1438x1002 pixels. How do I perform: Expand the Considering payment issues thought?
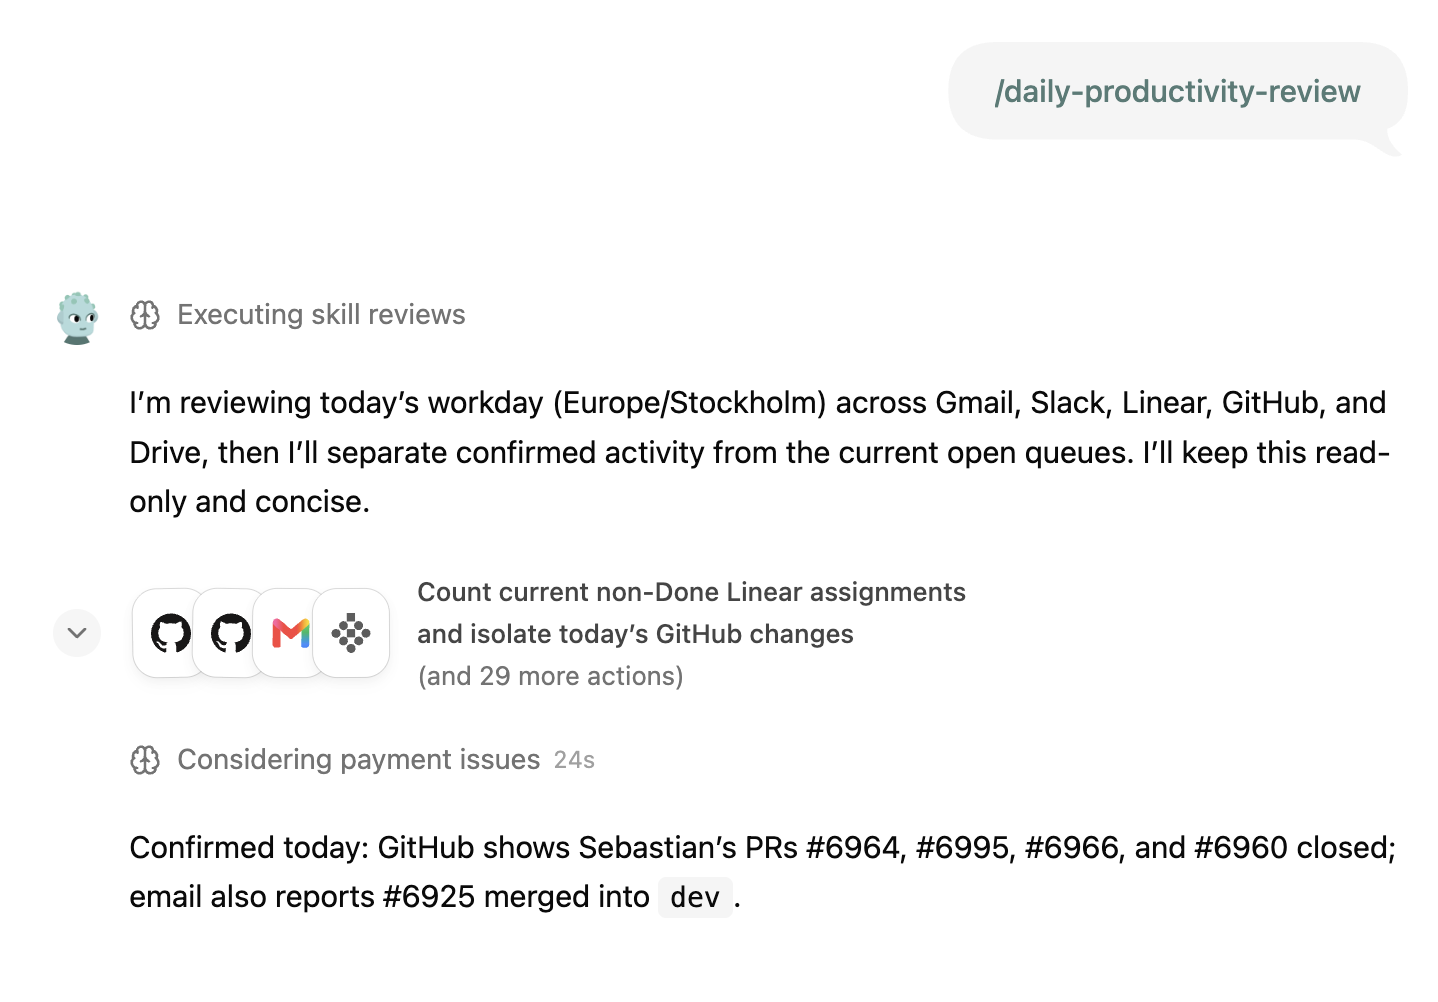[358, 760]
